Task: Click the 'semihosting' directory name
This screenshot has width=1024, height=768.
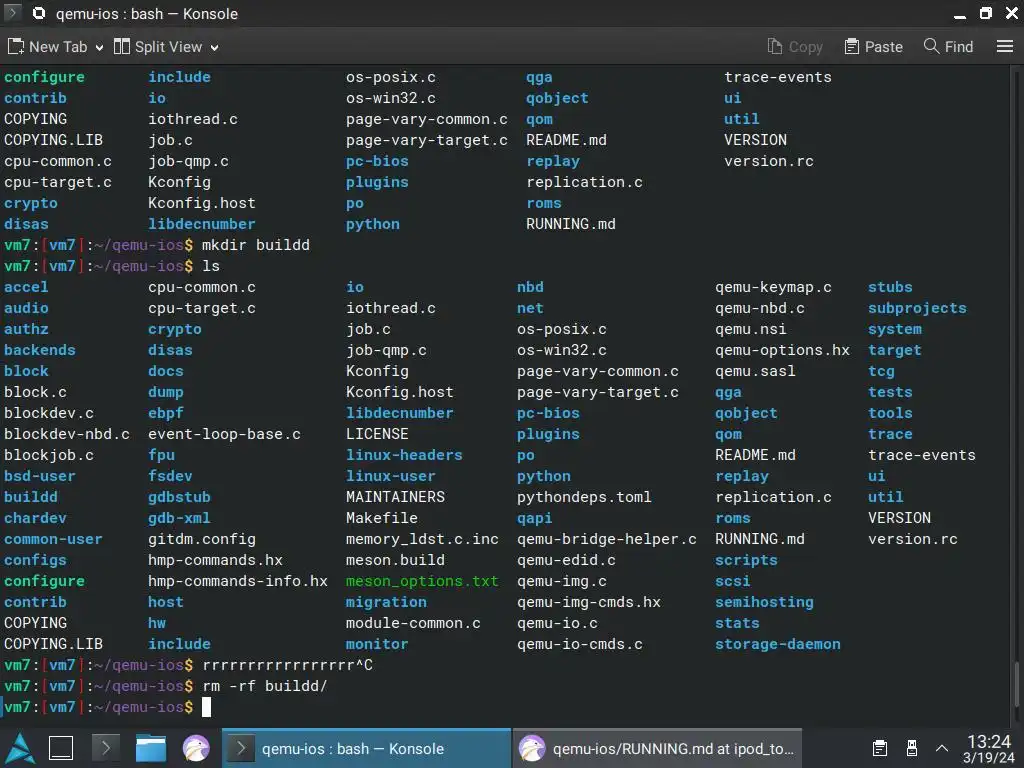Action: point(764,602)
